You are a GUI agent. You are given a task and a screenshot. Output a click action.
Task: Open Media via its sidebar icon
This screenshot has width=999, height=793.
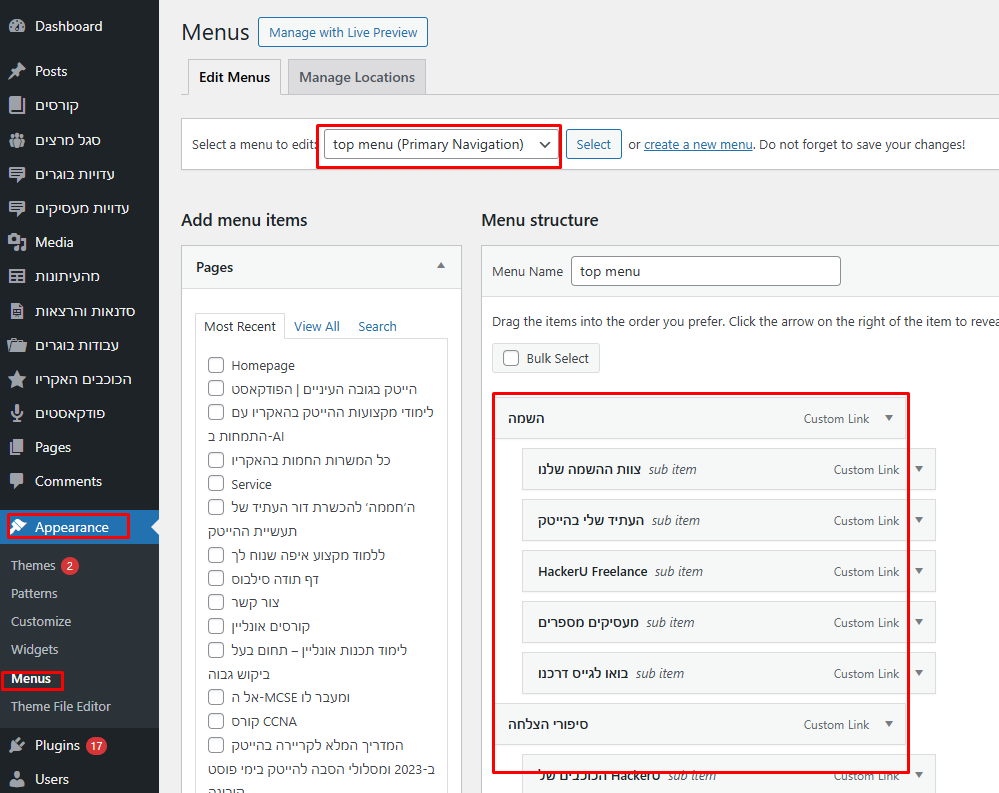point(17,242)
